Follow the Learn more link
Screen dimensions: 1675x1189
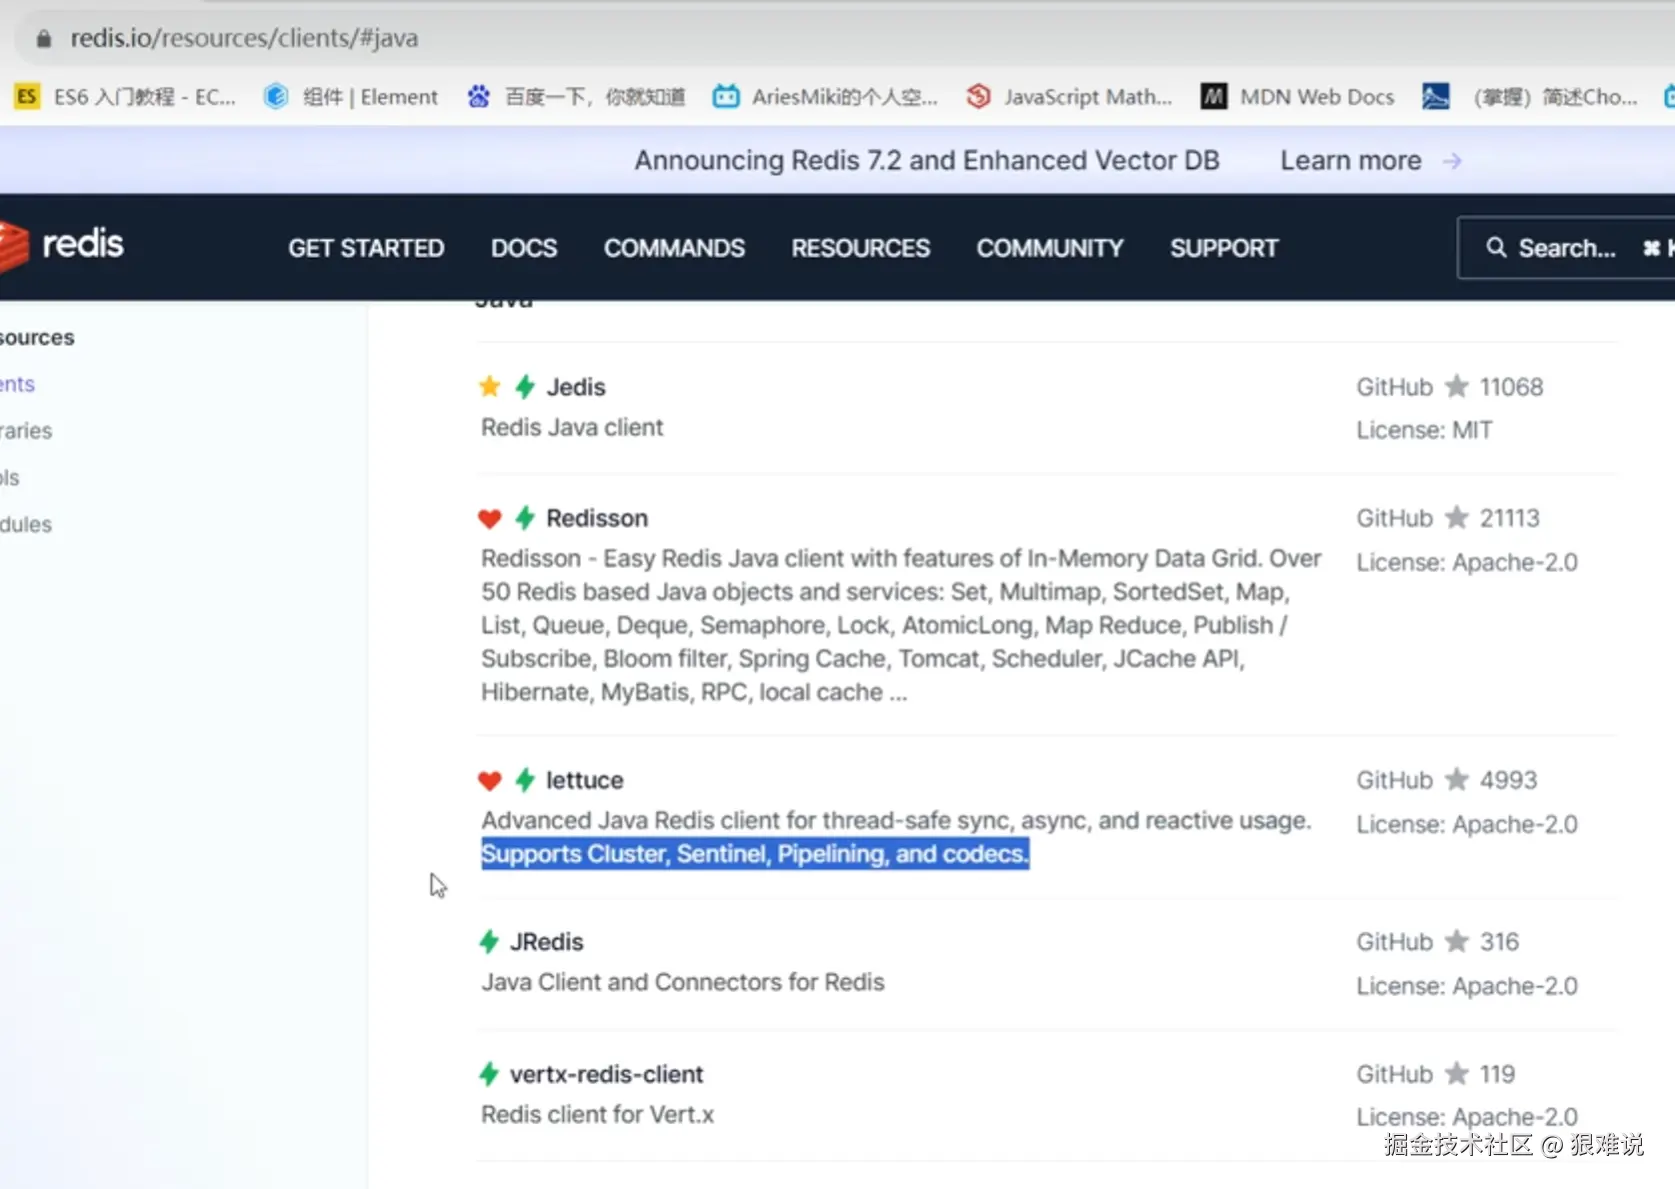coord(1351,161)
